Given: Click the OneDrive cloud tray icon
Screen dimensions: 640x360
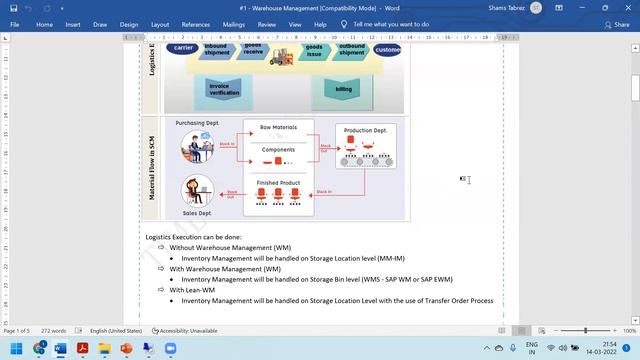Looking at the screenshot, I should pyautogui.click(x=499, y=348).
